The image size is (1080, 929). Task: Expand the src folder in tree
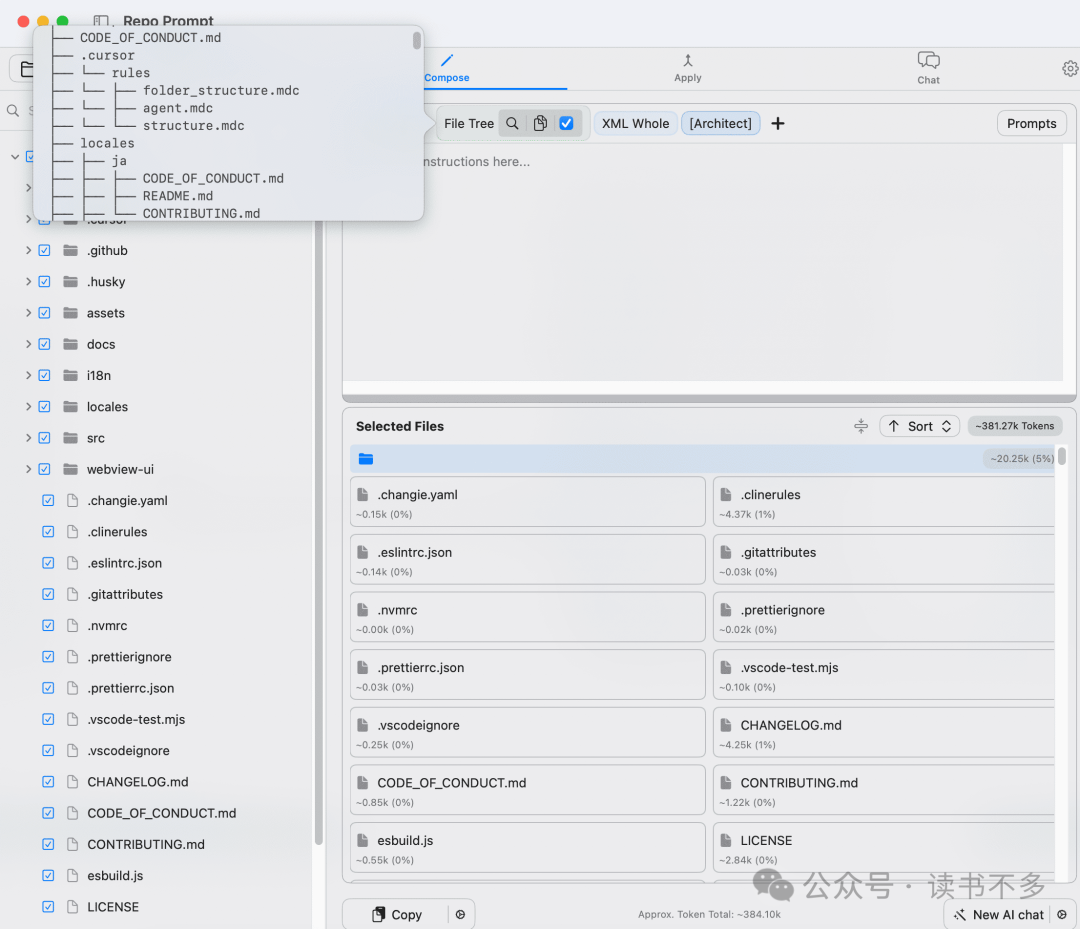coord(28,438)
